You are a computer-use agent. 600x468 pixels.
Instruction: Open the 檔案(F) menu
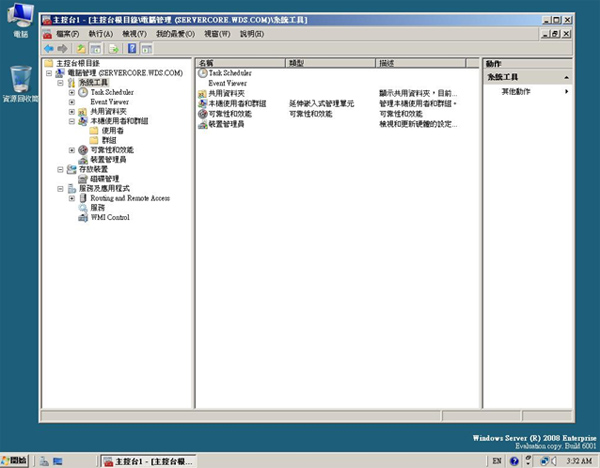[x=70, y=34]
